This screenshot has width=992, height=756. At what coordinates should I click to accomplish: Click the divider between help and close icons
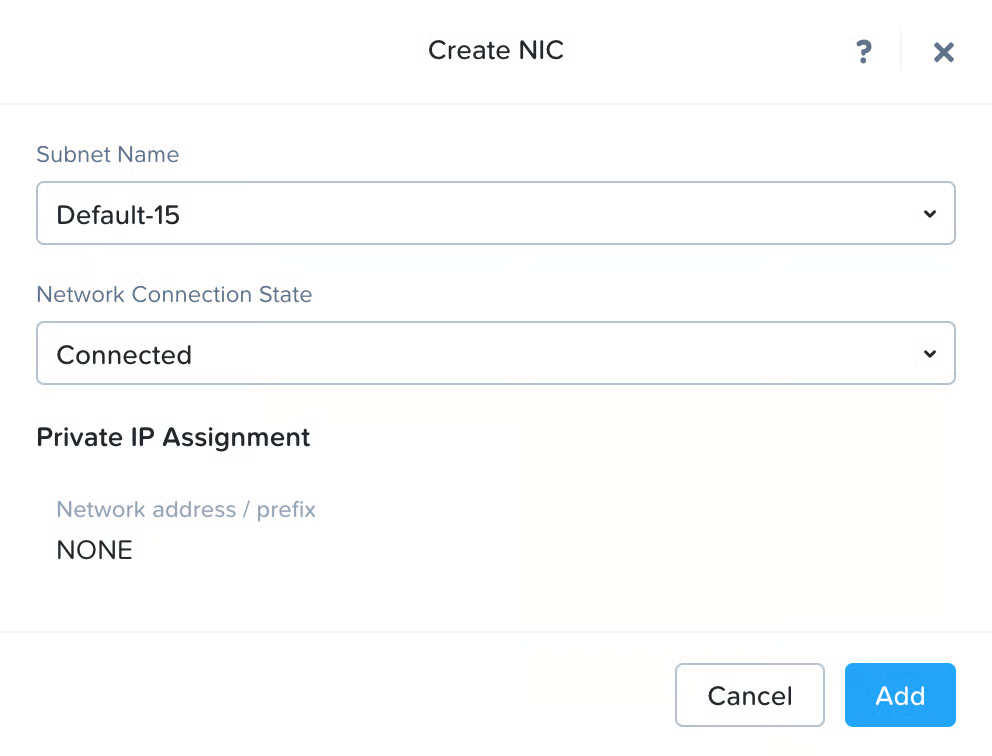901,51
